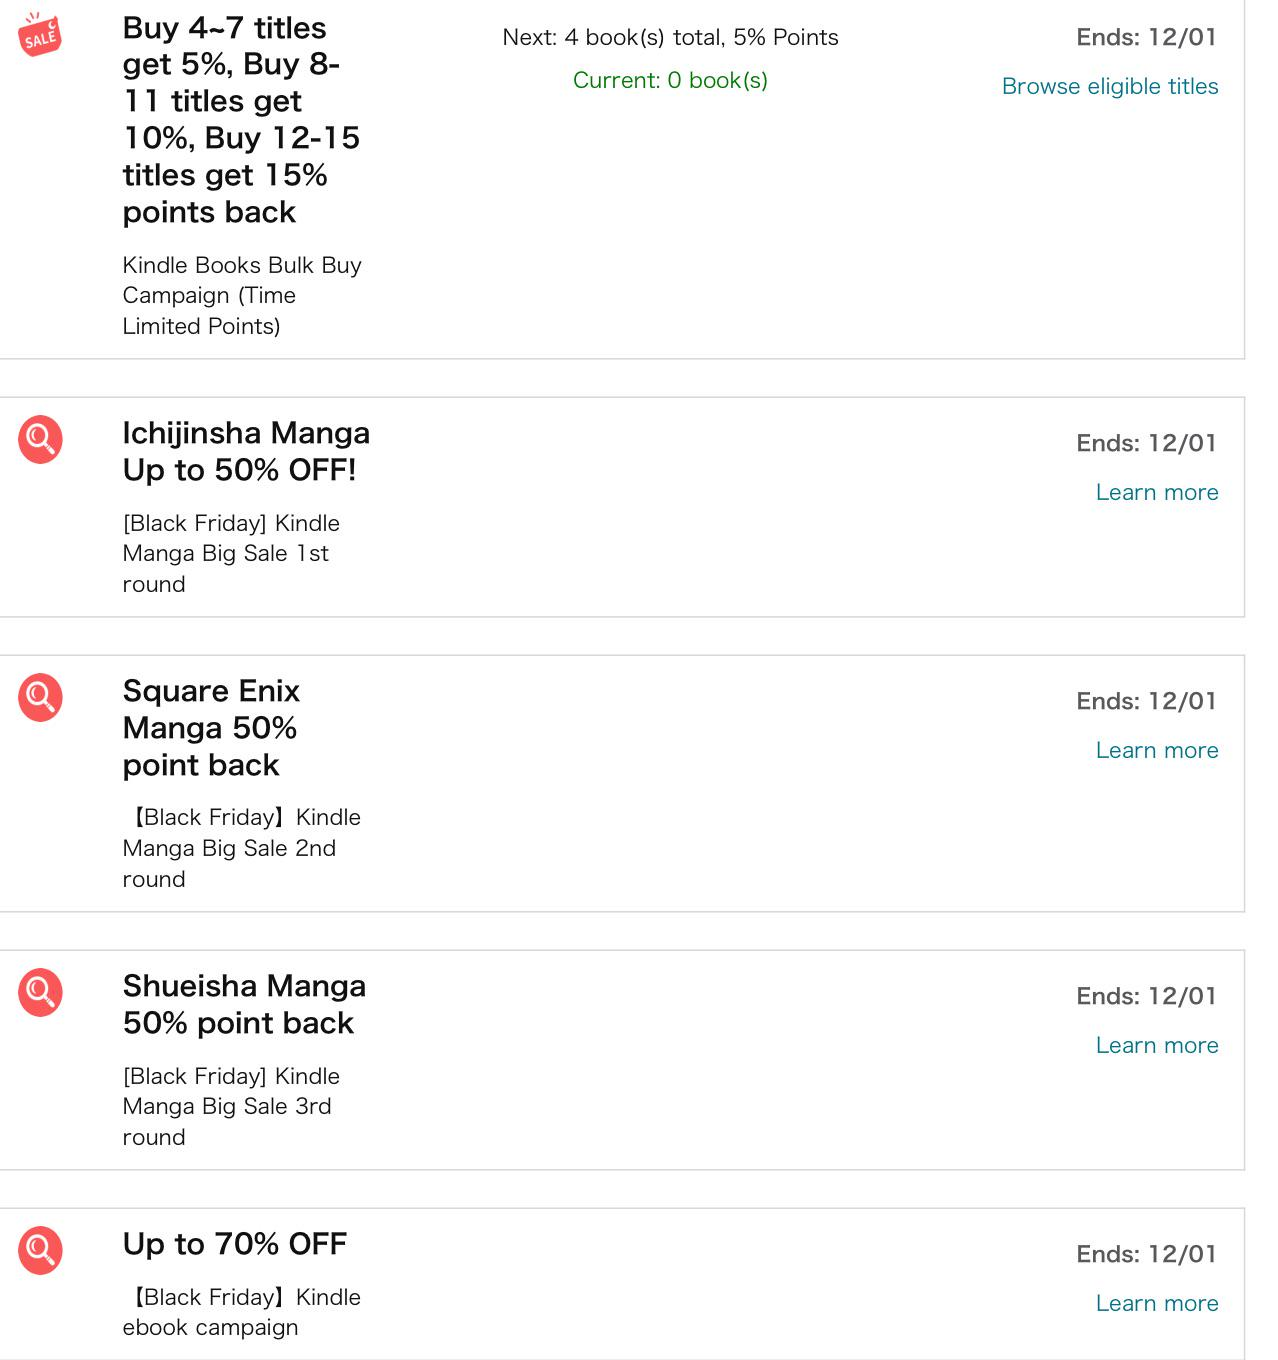Open Browse eligible titles link
Image resolution: width=1278 pixels, height=1360 pixels.
pyautogui.click(x=1110, y=87)
